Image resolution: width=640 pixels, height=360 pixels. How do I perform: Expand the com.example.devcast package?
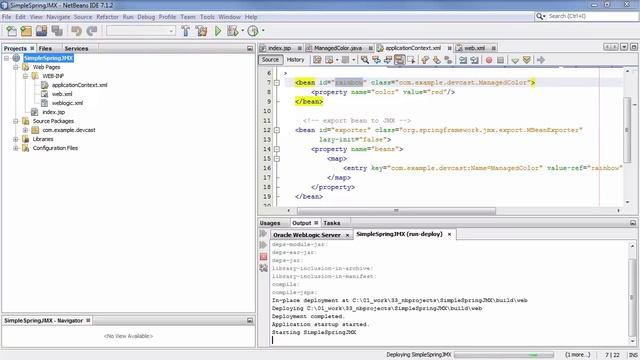pos(25,130)
